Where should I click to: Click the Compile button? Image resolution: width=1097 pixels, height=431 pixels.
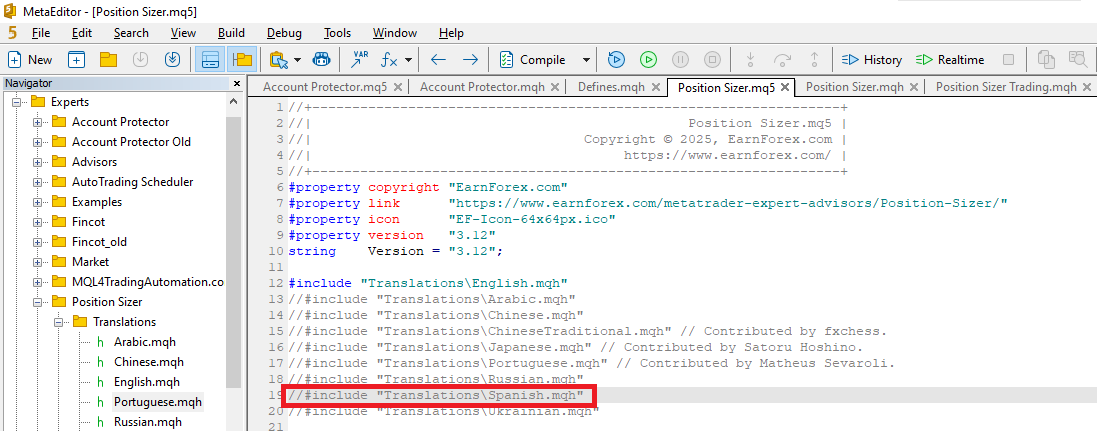click(x=533, y=59)
